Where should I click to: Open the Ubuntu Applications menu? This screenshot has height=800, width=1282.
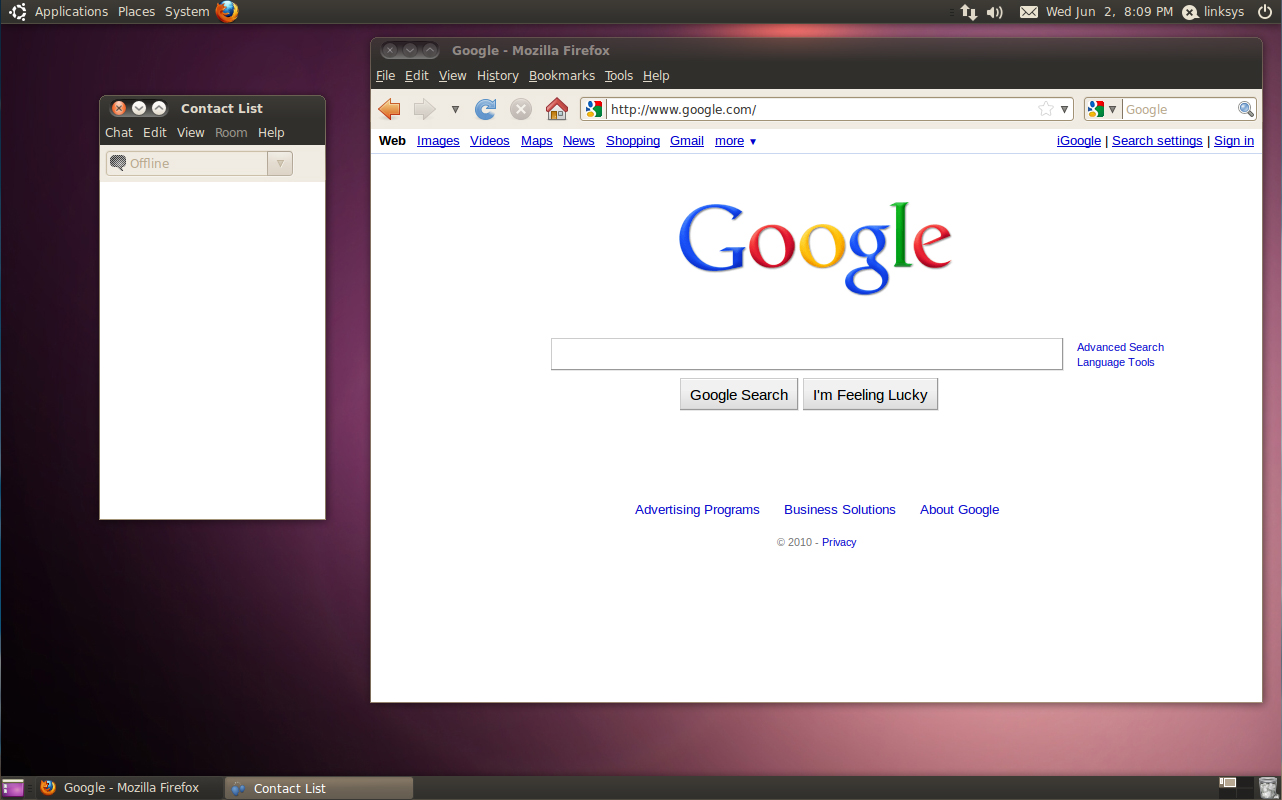pos(71,12)
